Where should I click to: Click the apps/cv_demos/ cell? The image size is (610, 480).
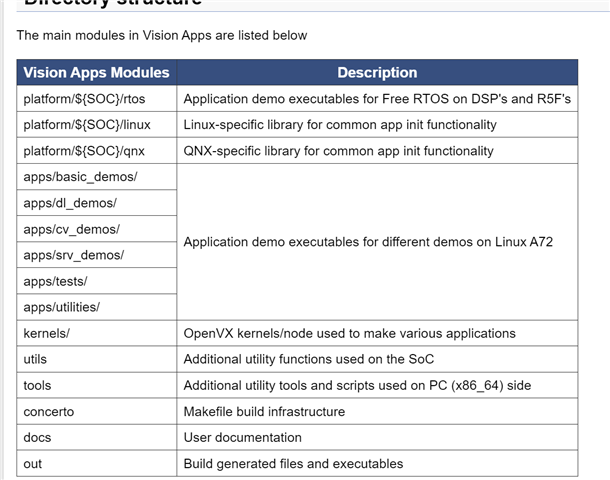96,229
